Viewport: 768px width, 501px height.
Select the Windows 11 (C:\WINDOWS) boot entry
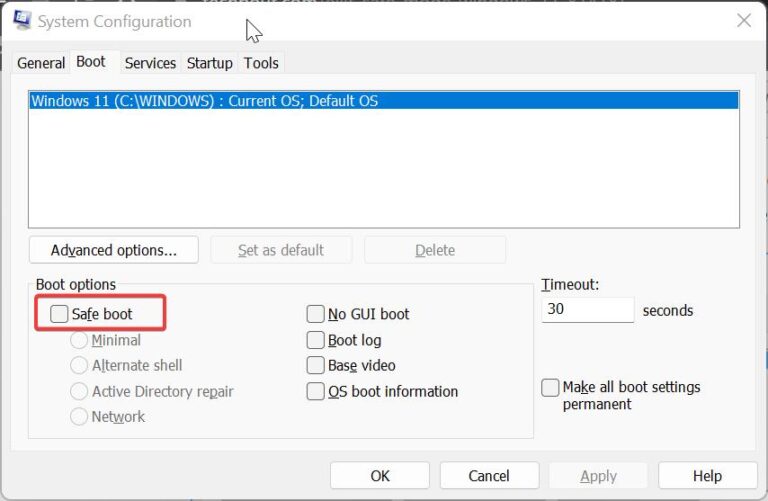pos(384,101)
